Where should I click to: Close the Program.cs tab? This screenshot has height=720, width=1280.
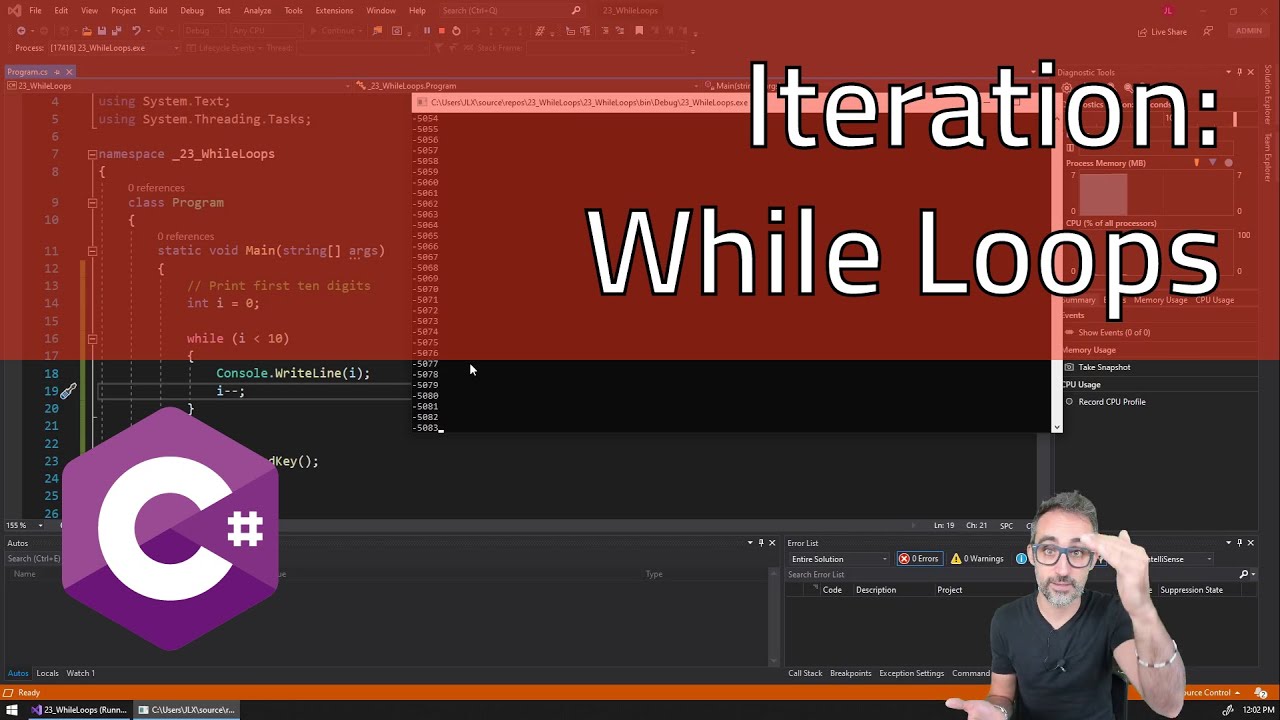[x=69, y=72]
